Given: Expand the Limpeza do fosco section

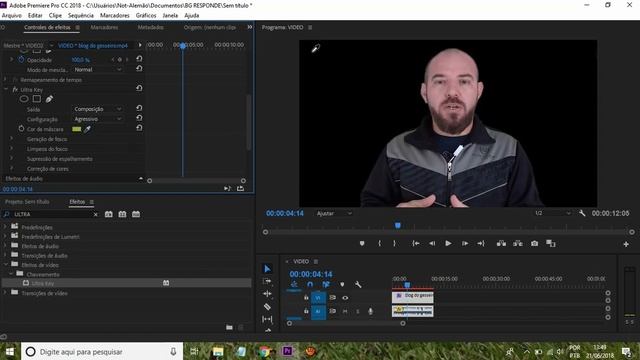Looking at the screenshot, I should click(11, 149).
